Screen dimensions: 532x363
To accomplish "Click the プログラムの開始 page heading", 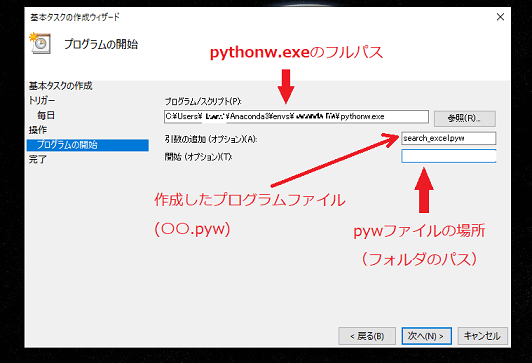I will tap(101, 44).
